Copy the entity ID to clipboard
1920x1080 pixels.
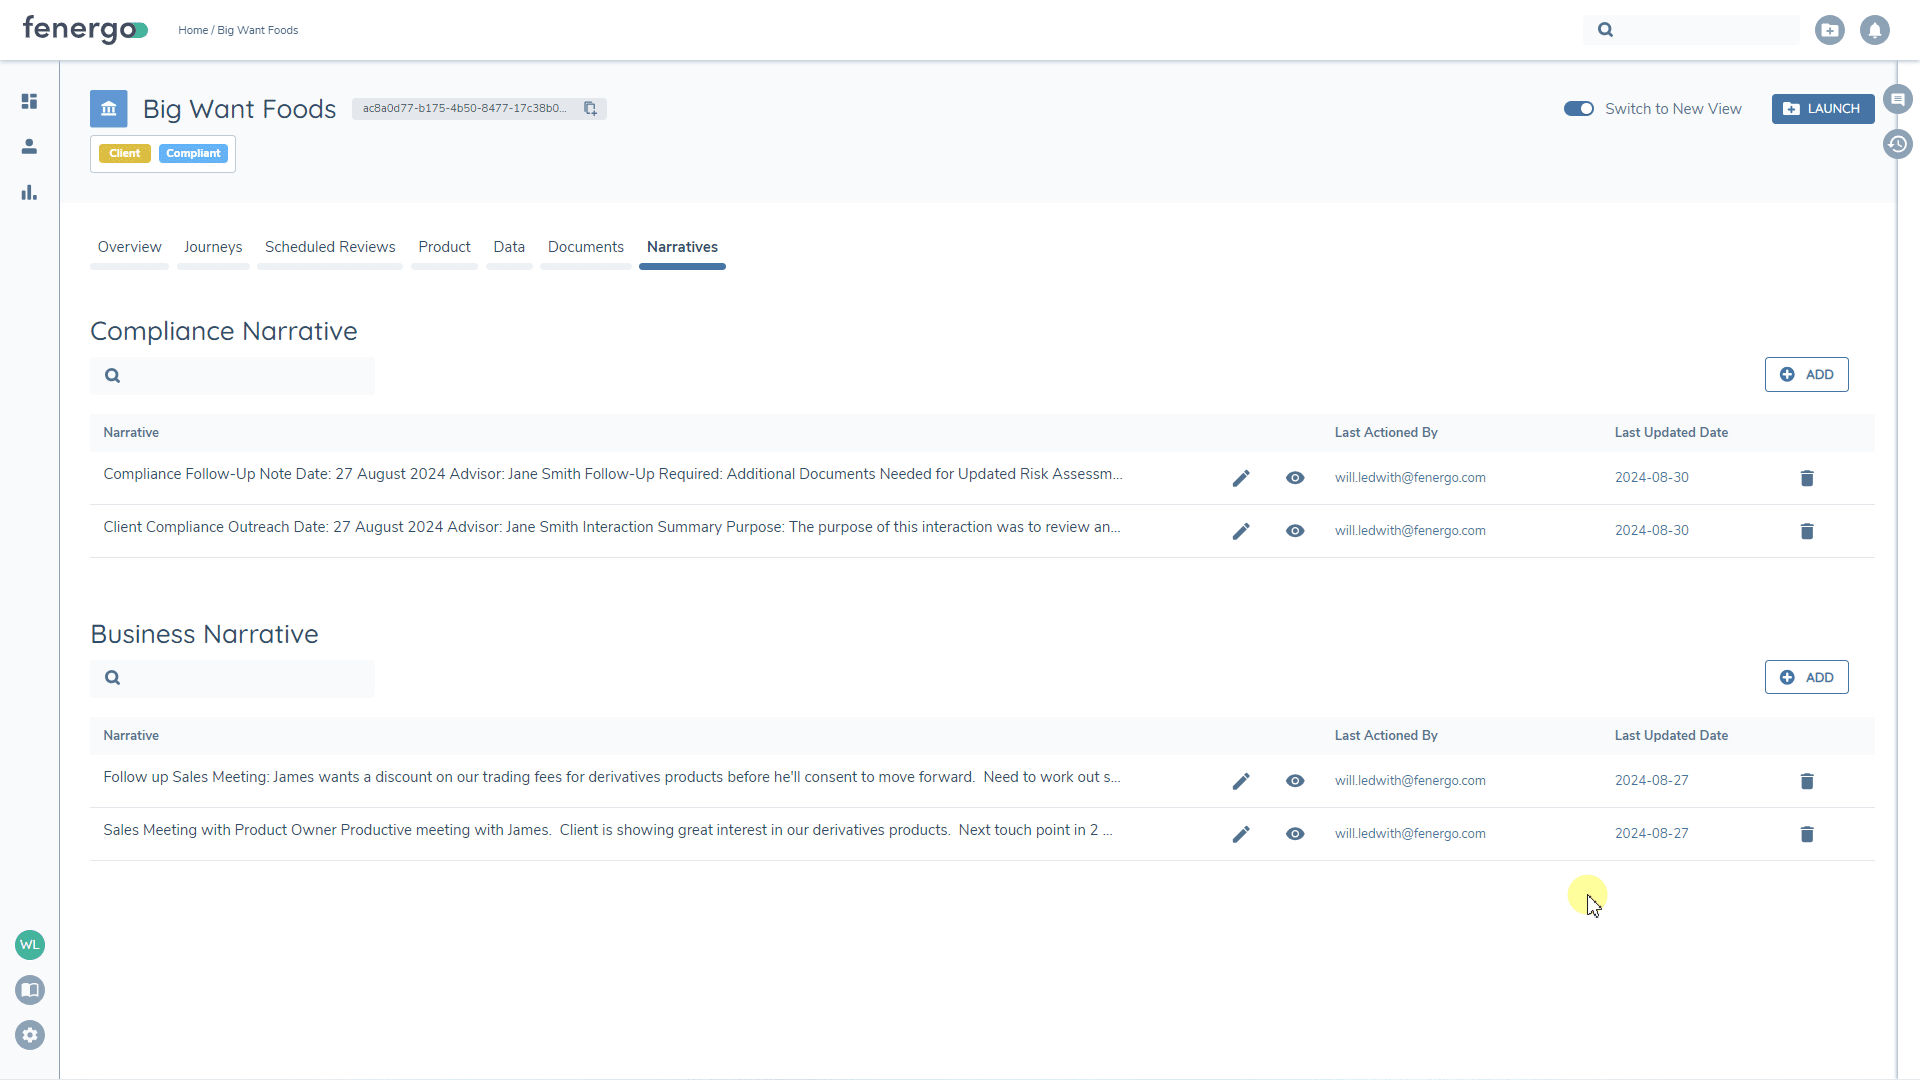tap(590, 108)
